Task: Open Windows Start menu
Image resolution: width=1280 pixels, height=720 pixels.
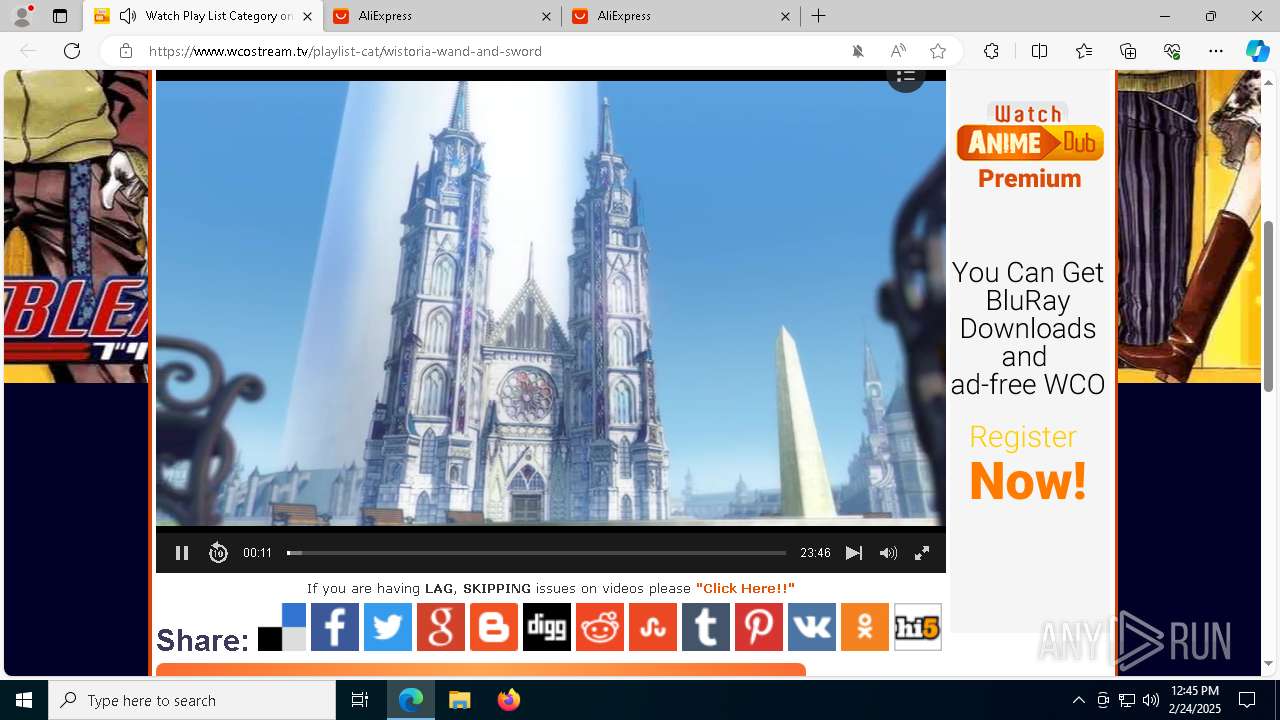Action: [24, 700]
